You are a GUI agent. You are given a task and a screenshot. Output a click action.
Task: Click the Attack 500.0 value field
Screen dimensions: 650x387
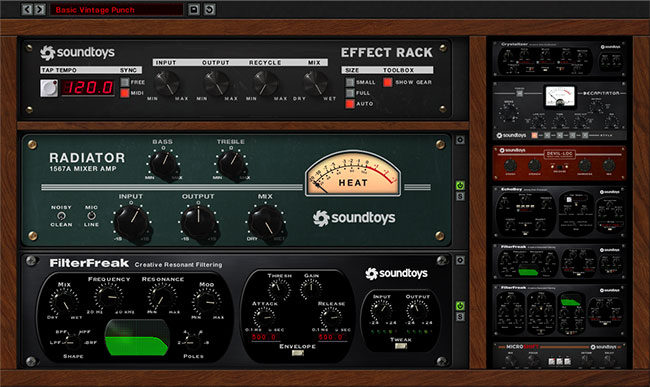click(264, 337)
